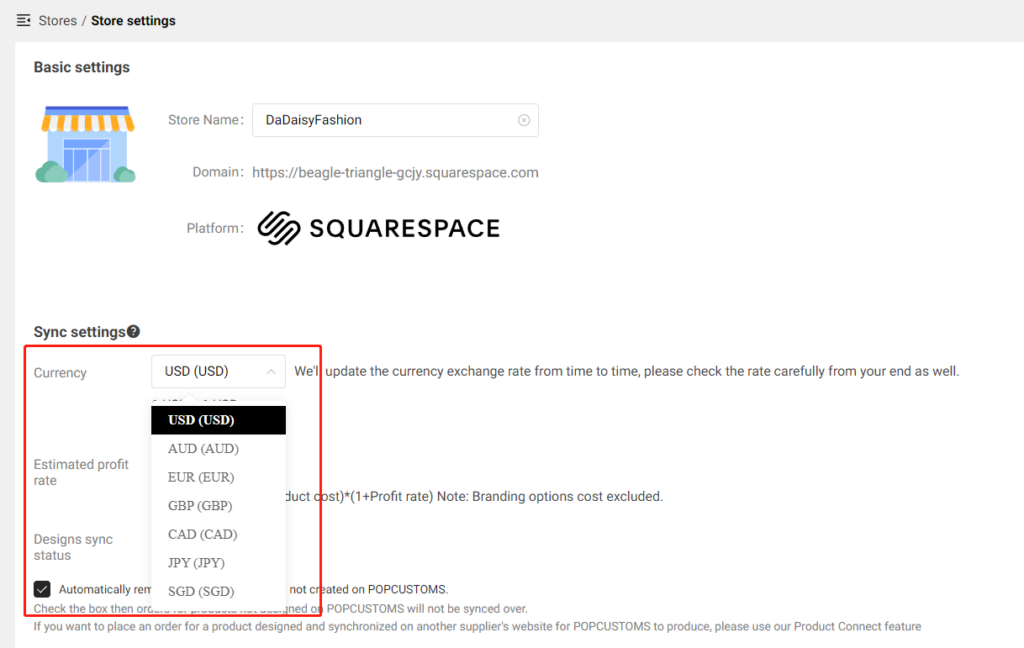Click the Domain label
1024x648 pixels.
coord(217,172)
